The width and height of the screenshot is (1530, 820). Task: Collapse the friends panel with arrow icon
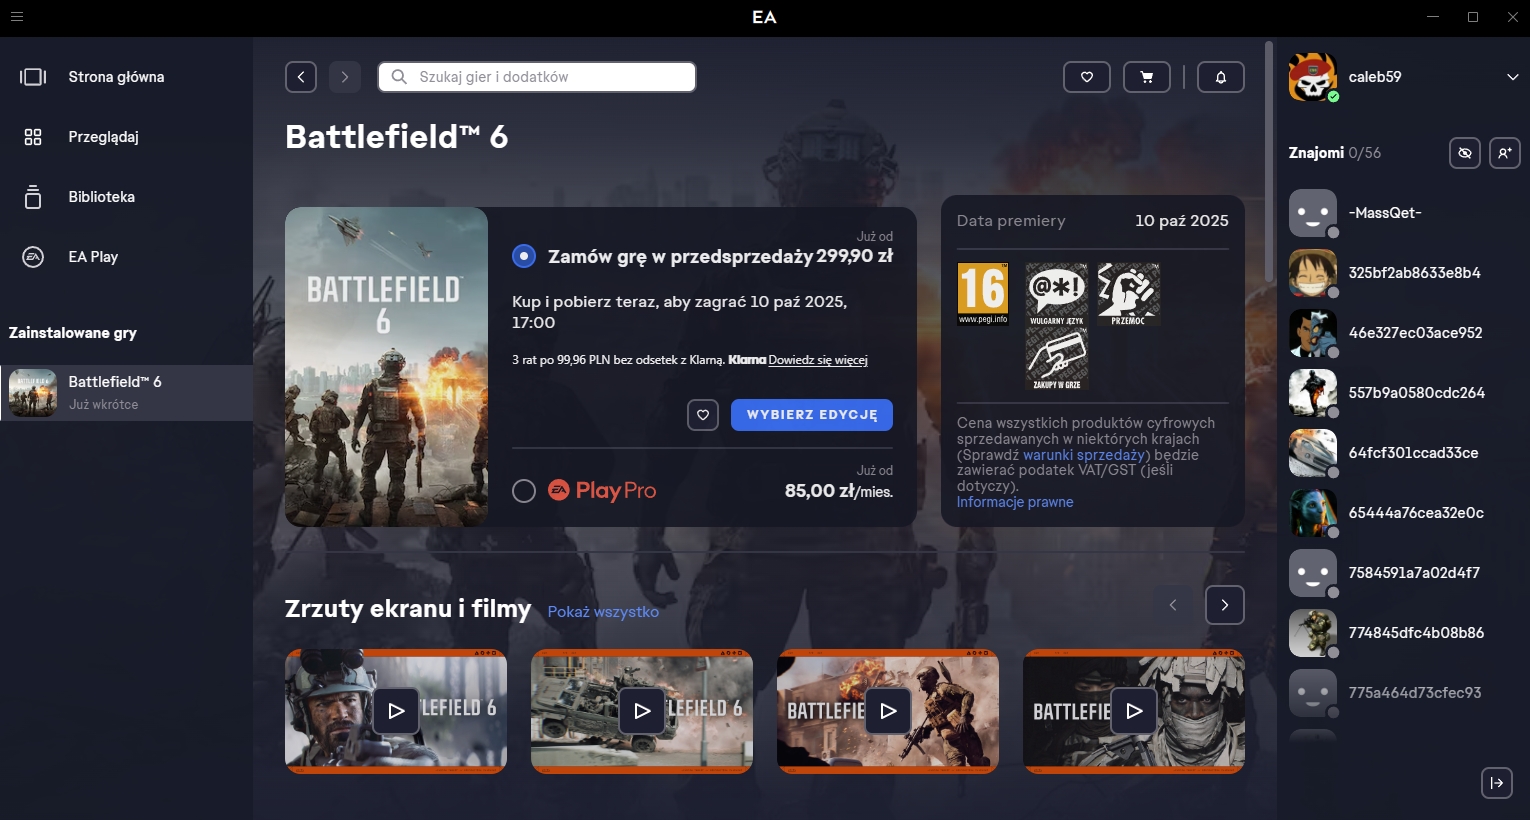pyautogui.click(x=1496, y=783)
